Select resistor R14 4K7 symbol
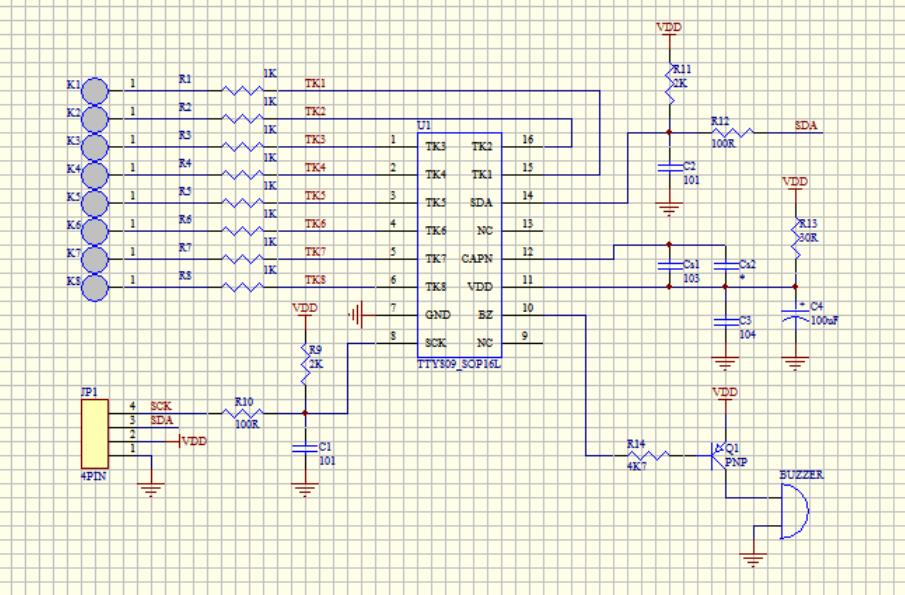 (x=649, y=455)
